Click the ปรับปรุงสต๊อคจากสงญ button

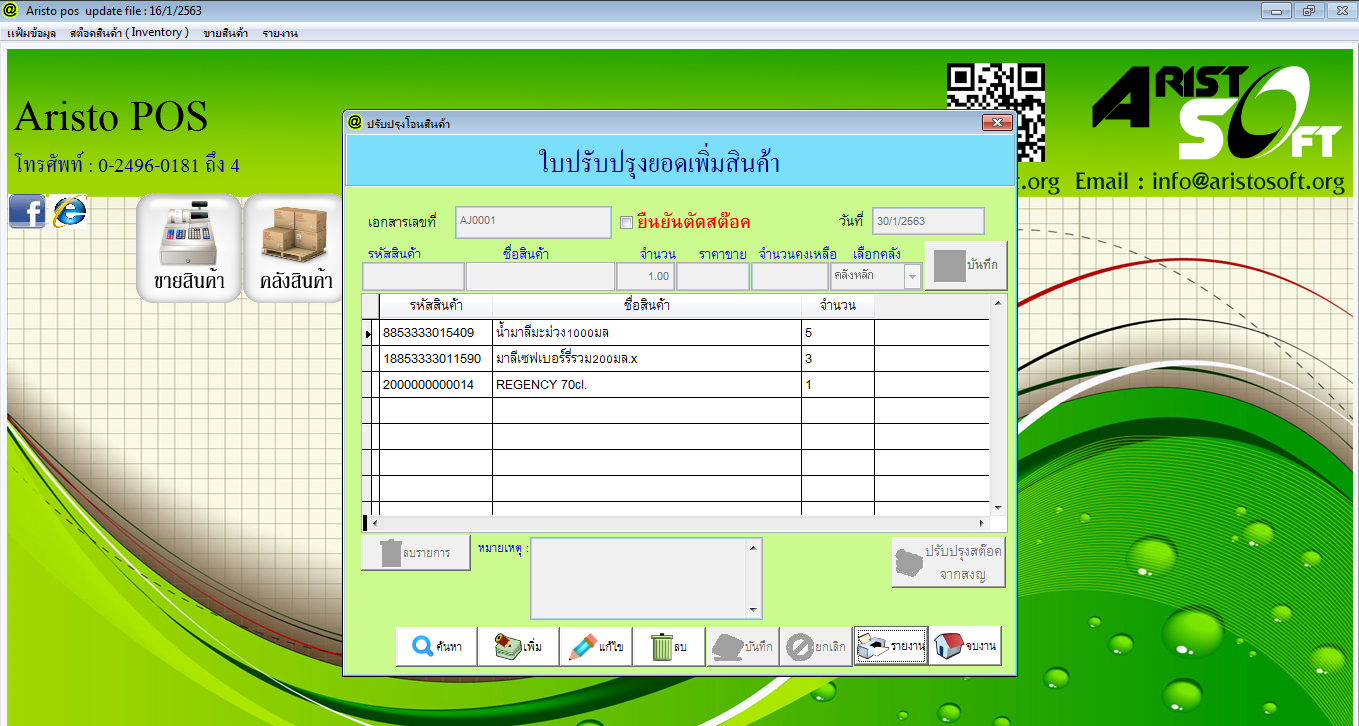949,563
